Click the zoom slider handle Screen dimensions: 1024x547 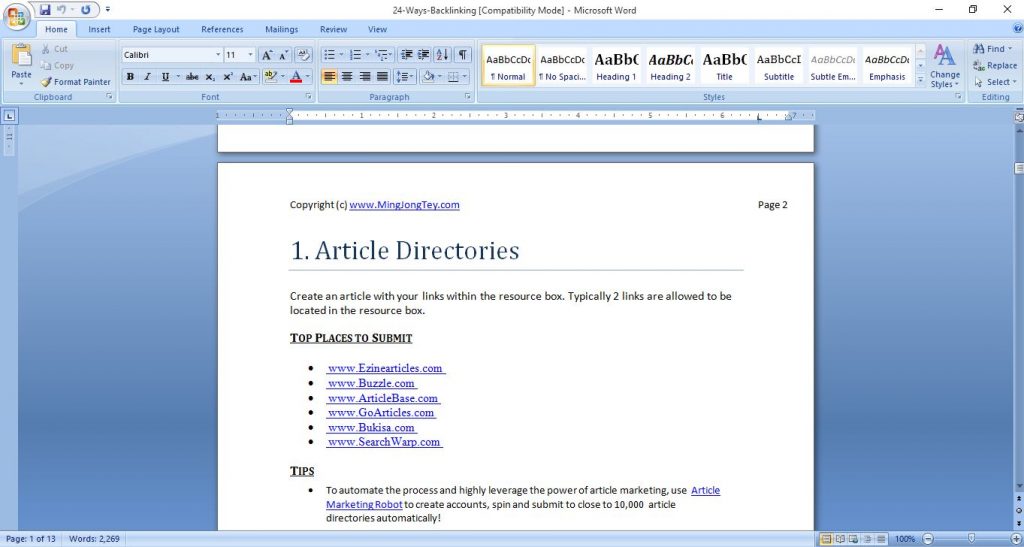click(x=972, y=539)
